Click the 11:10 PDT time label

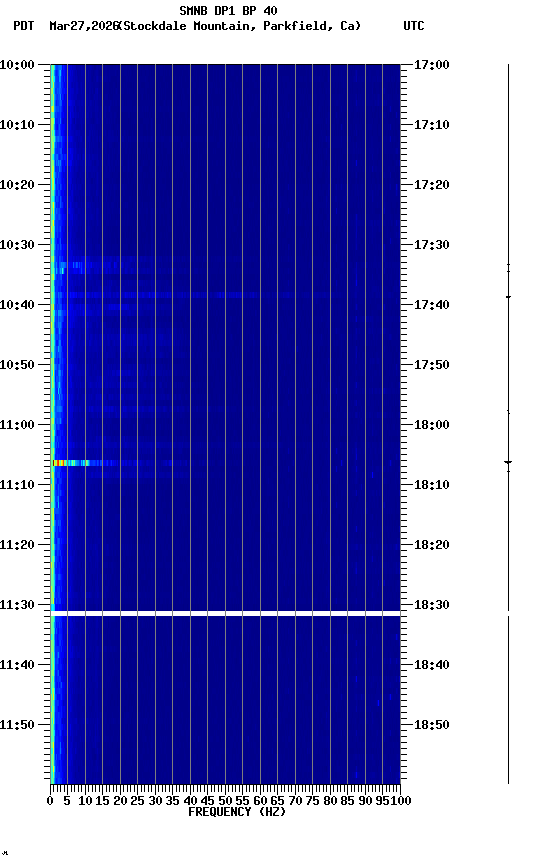(17, 485)
